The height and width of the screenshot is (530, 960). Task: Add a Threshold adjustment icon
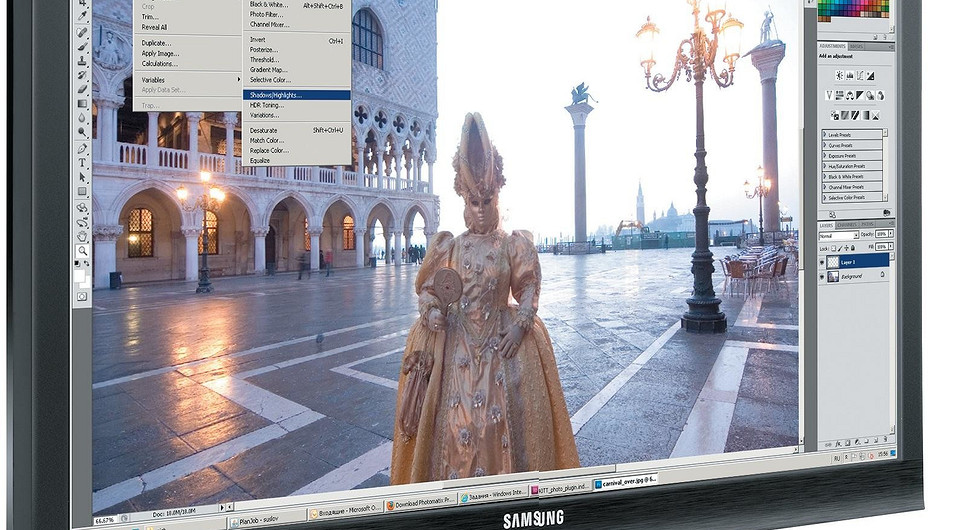coord(855,115)
